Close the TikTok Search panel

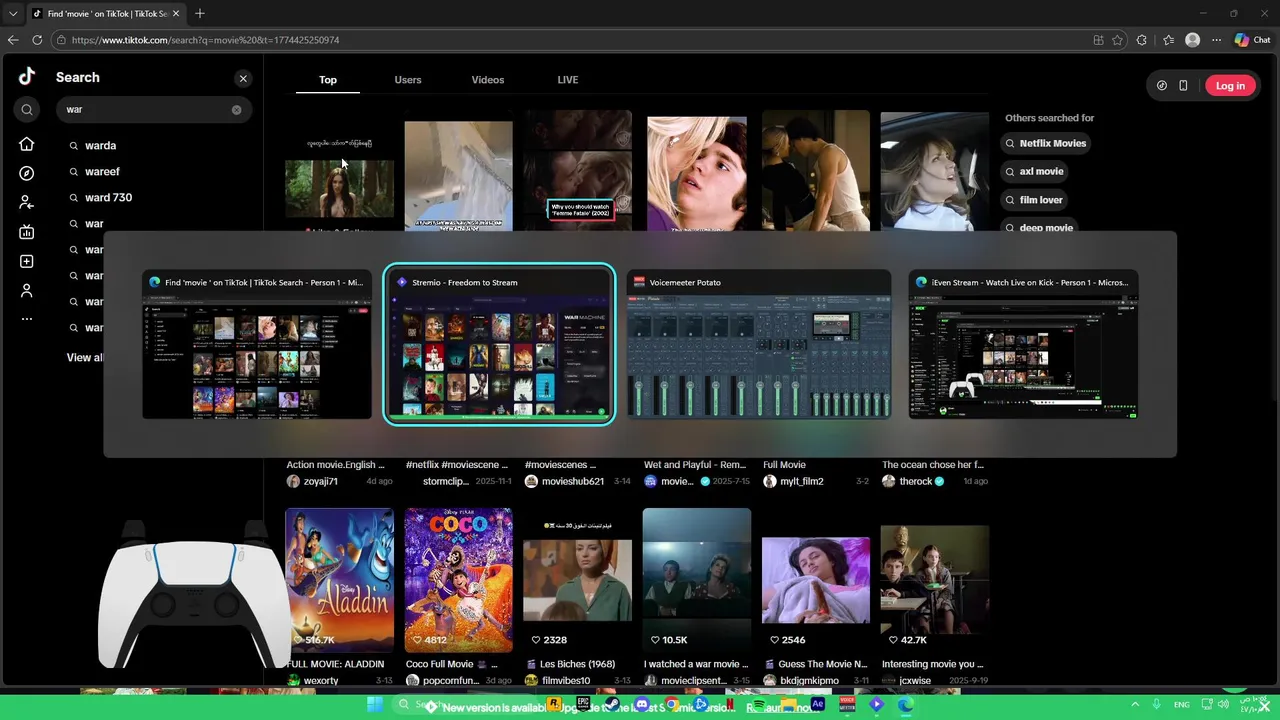[x=243, y=78]
